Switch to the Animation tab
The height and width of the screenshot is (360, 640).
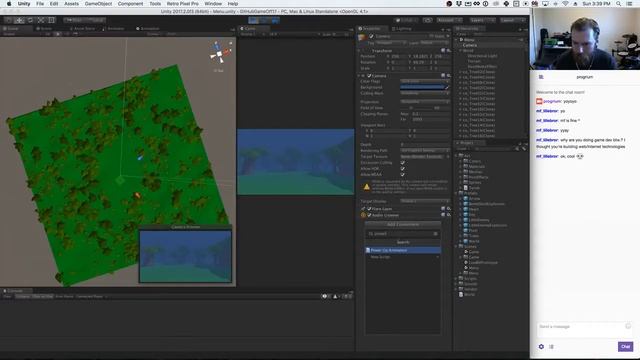point(148,29)
